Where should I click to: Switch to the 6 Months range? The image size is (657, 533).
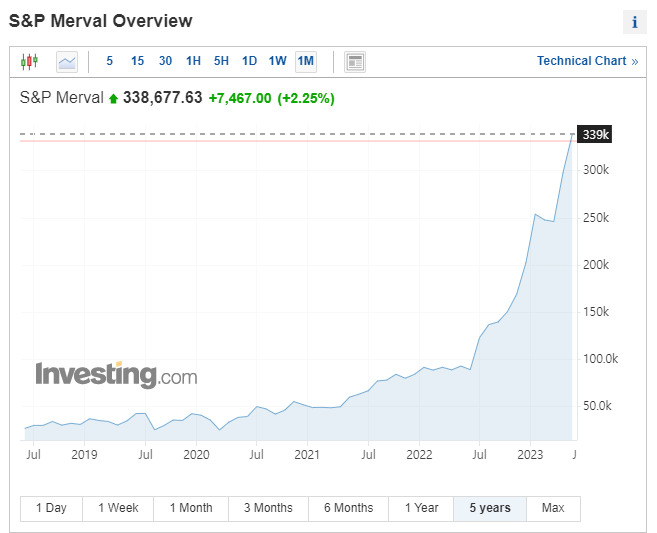[349, 508]
